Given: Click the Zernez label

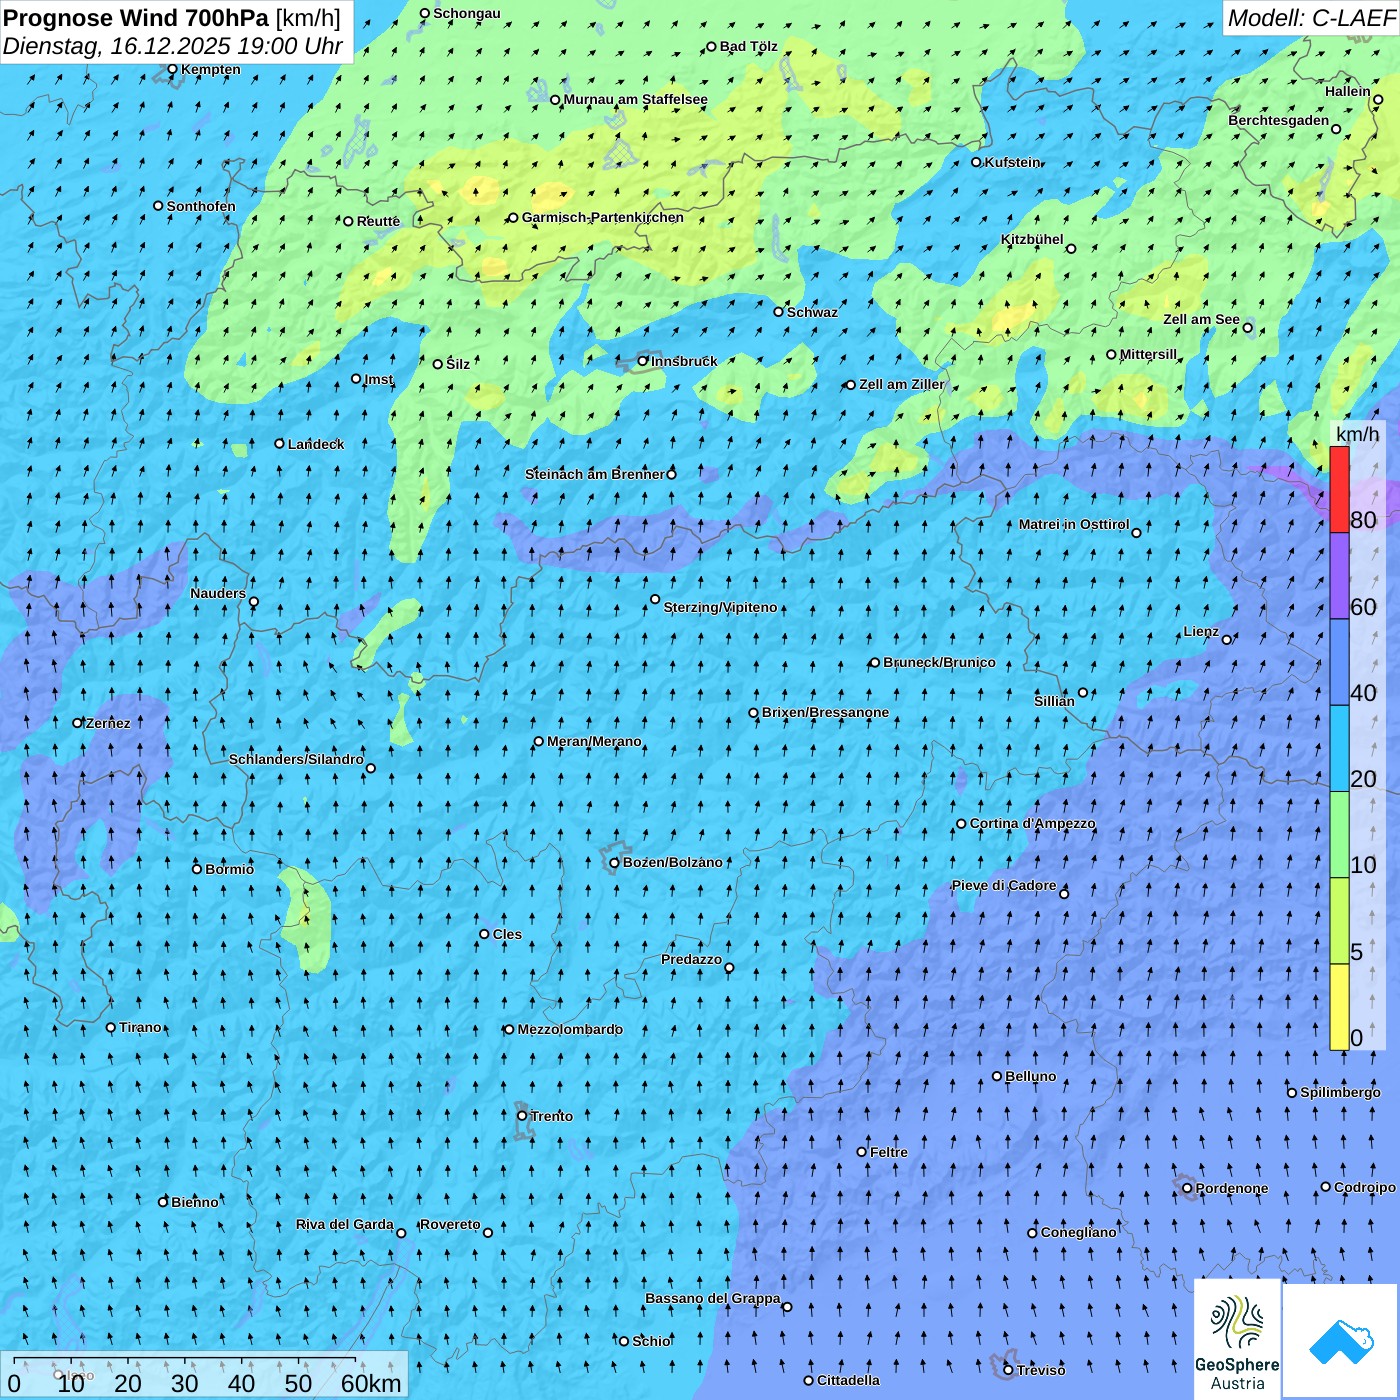Looking at the screenshot, I should [x=108, y=723].
